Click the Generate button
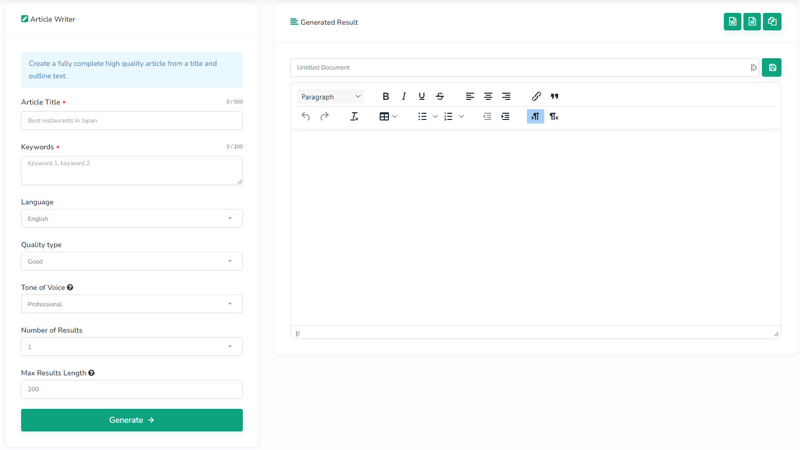Viewport: 800px width, 450px height. tap(132, 420)
